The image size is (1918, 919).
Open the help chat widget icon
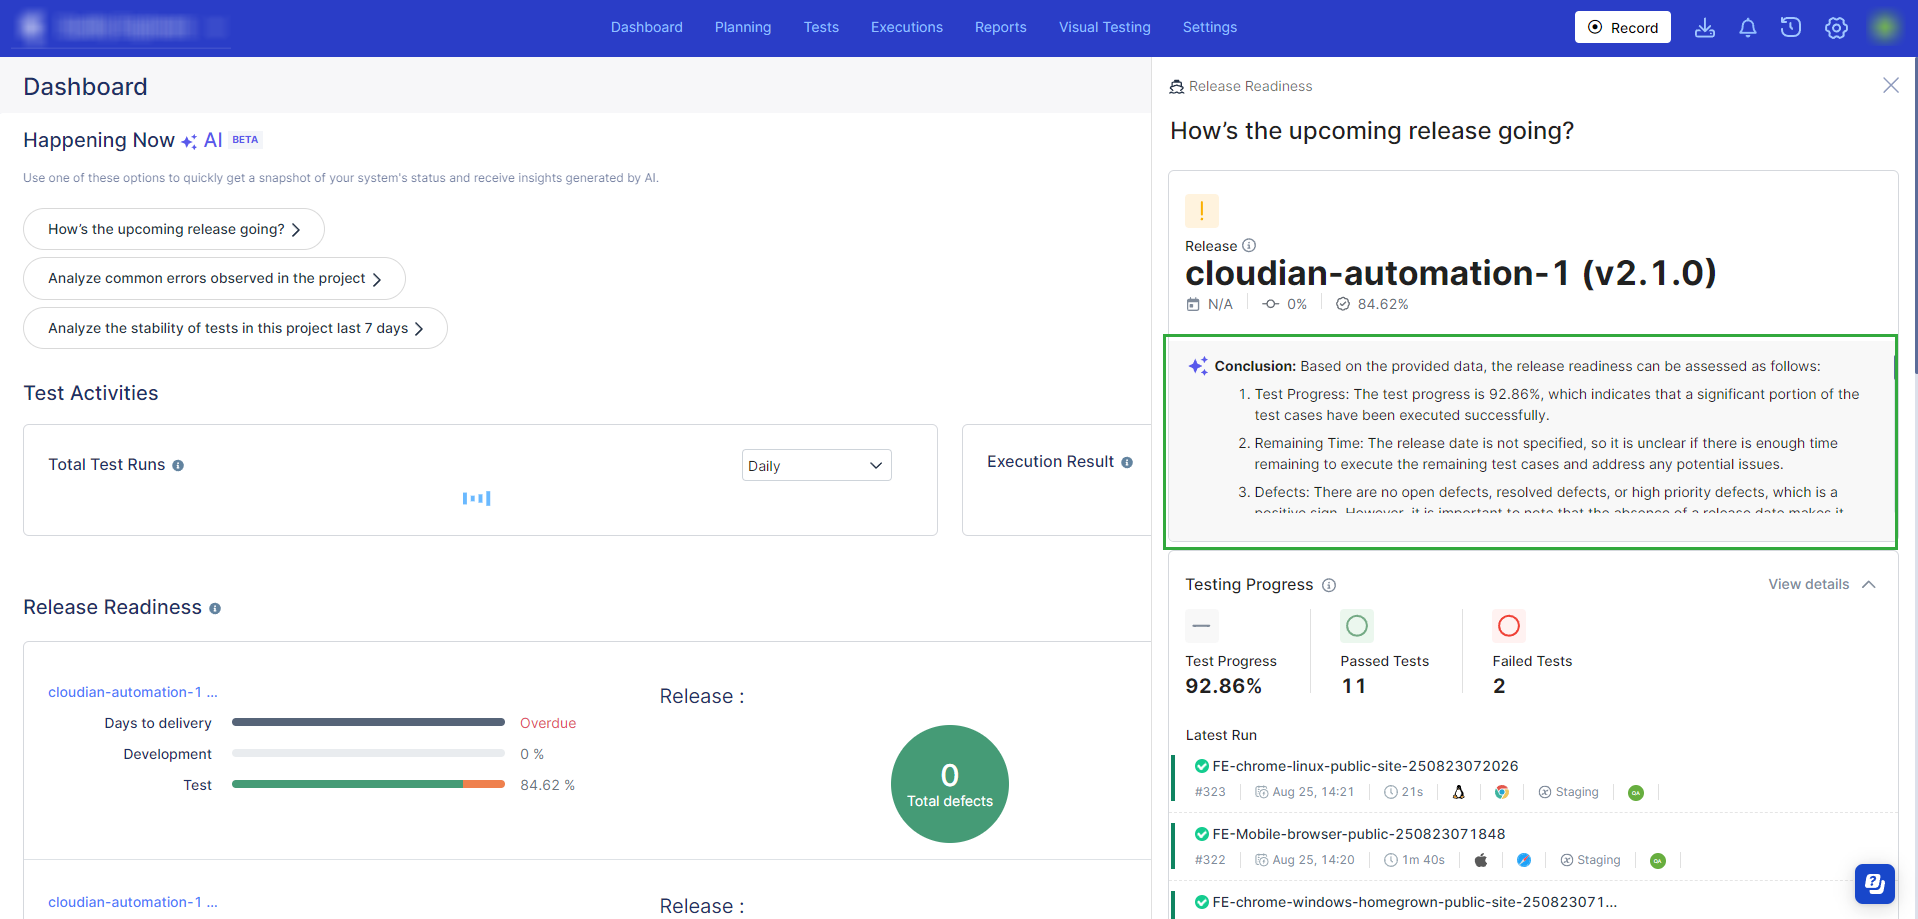(x=1874, y=883)
